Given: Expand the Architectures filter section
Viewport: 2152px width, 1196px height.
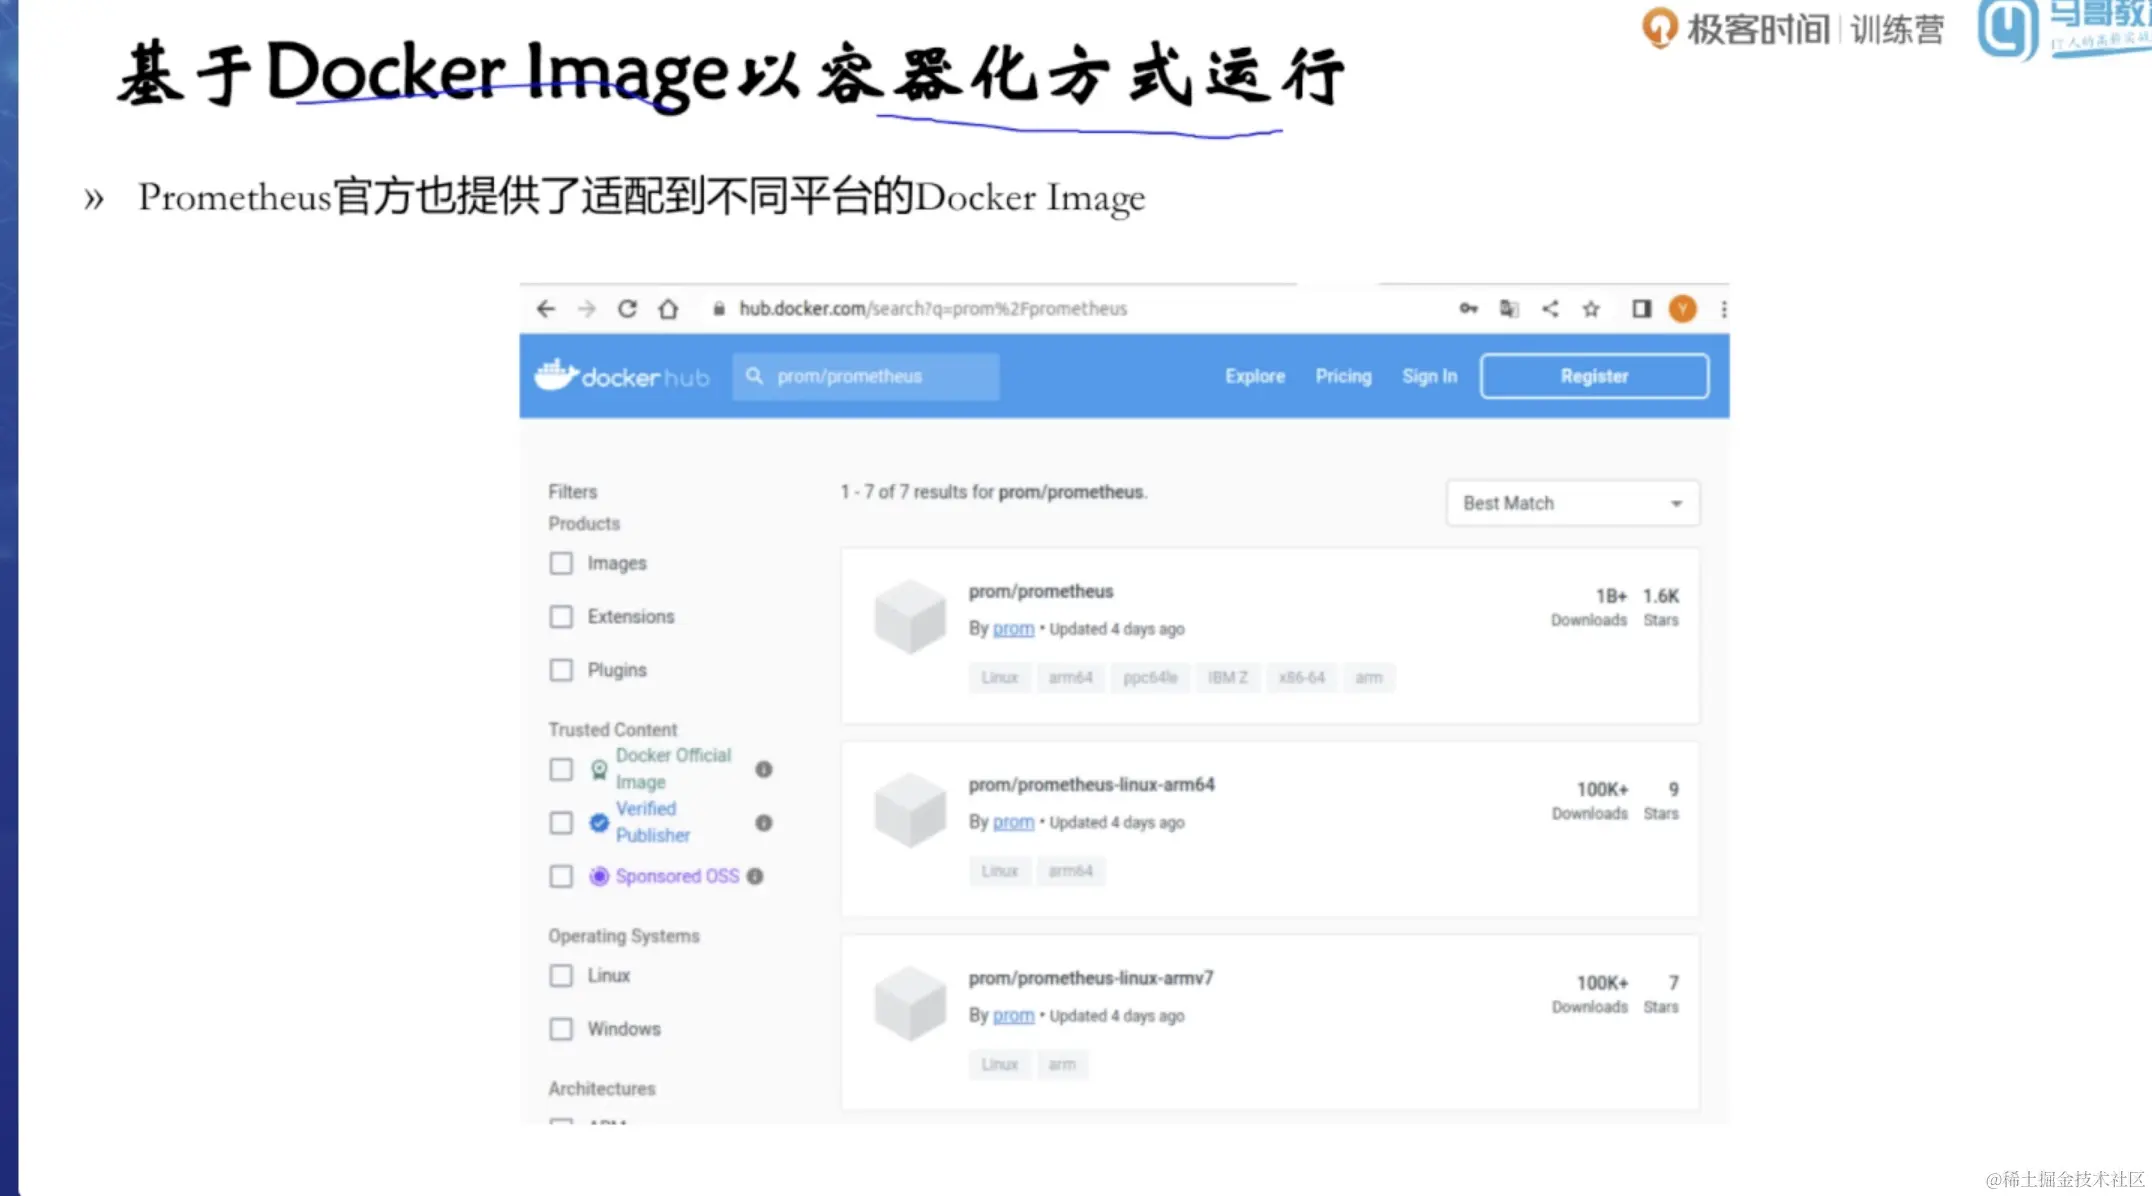Looking at the screenshot, I should coord(601,1089).
